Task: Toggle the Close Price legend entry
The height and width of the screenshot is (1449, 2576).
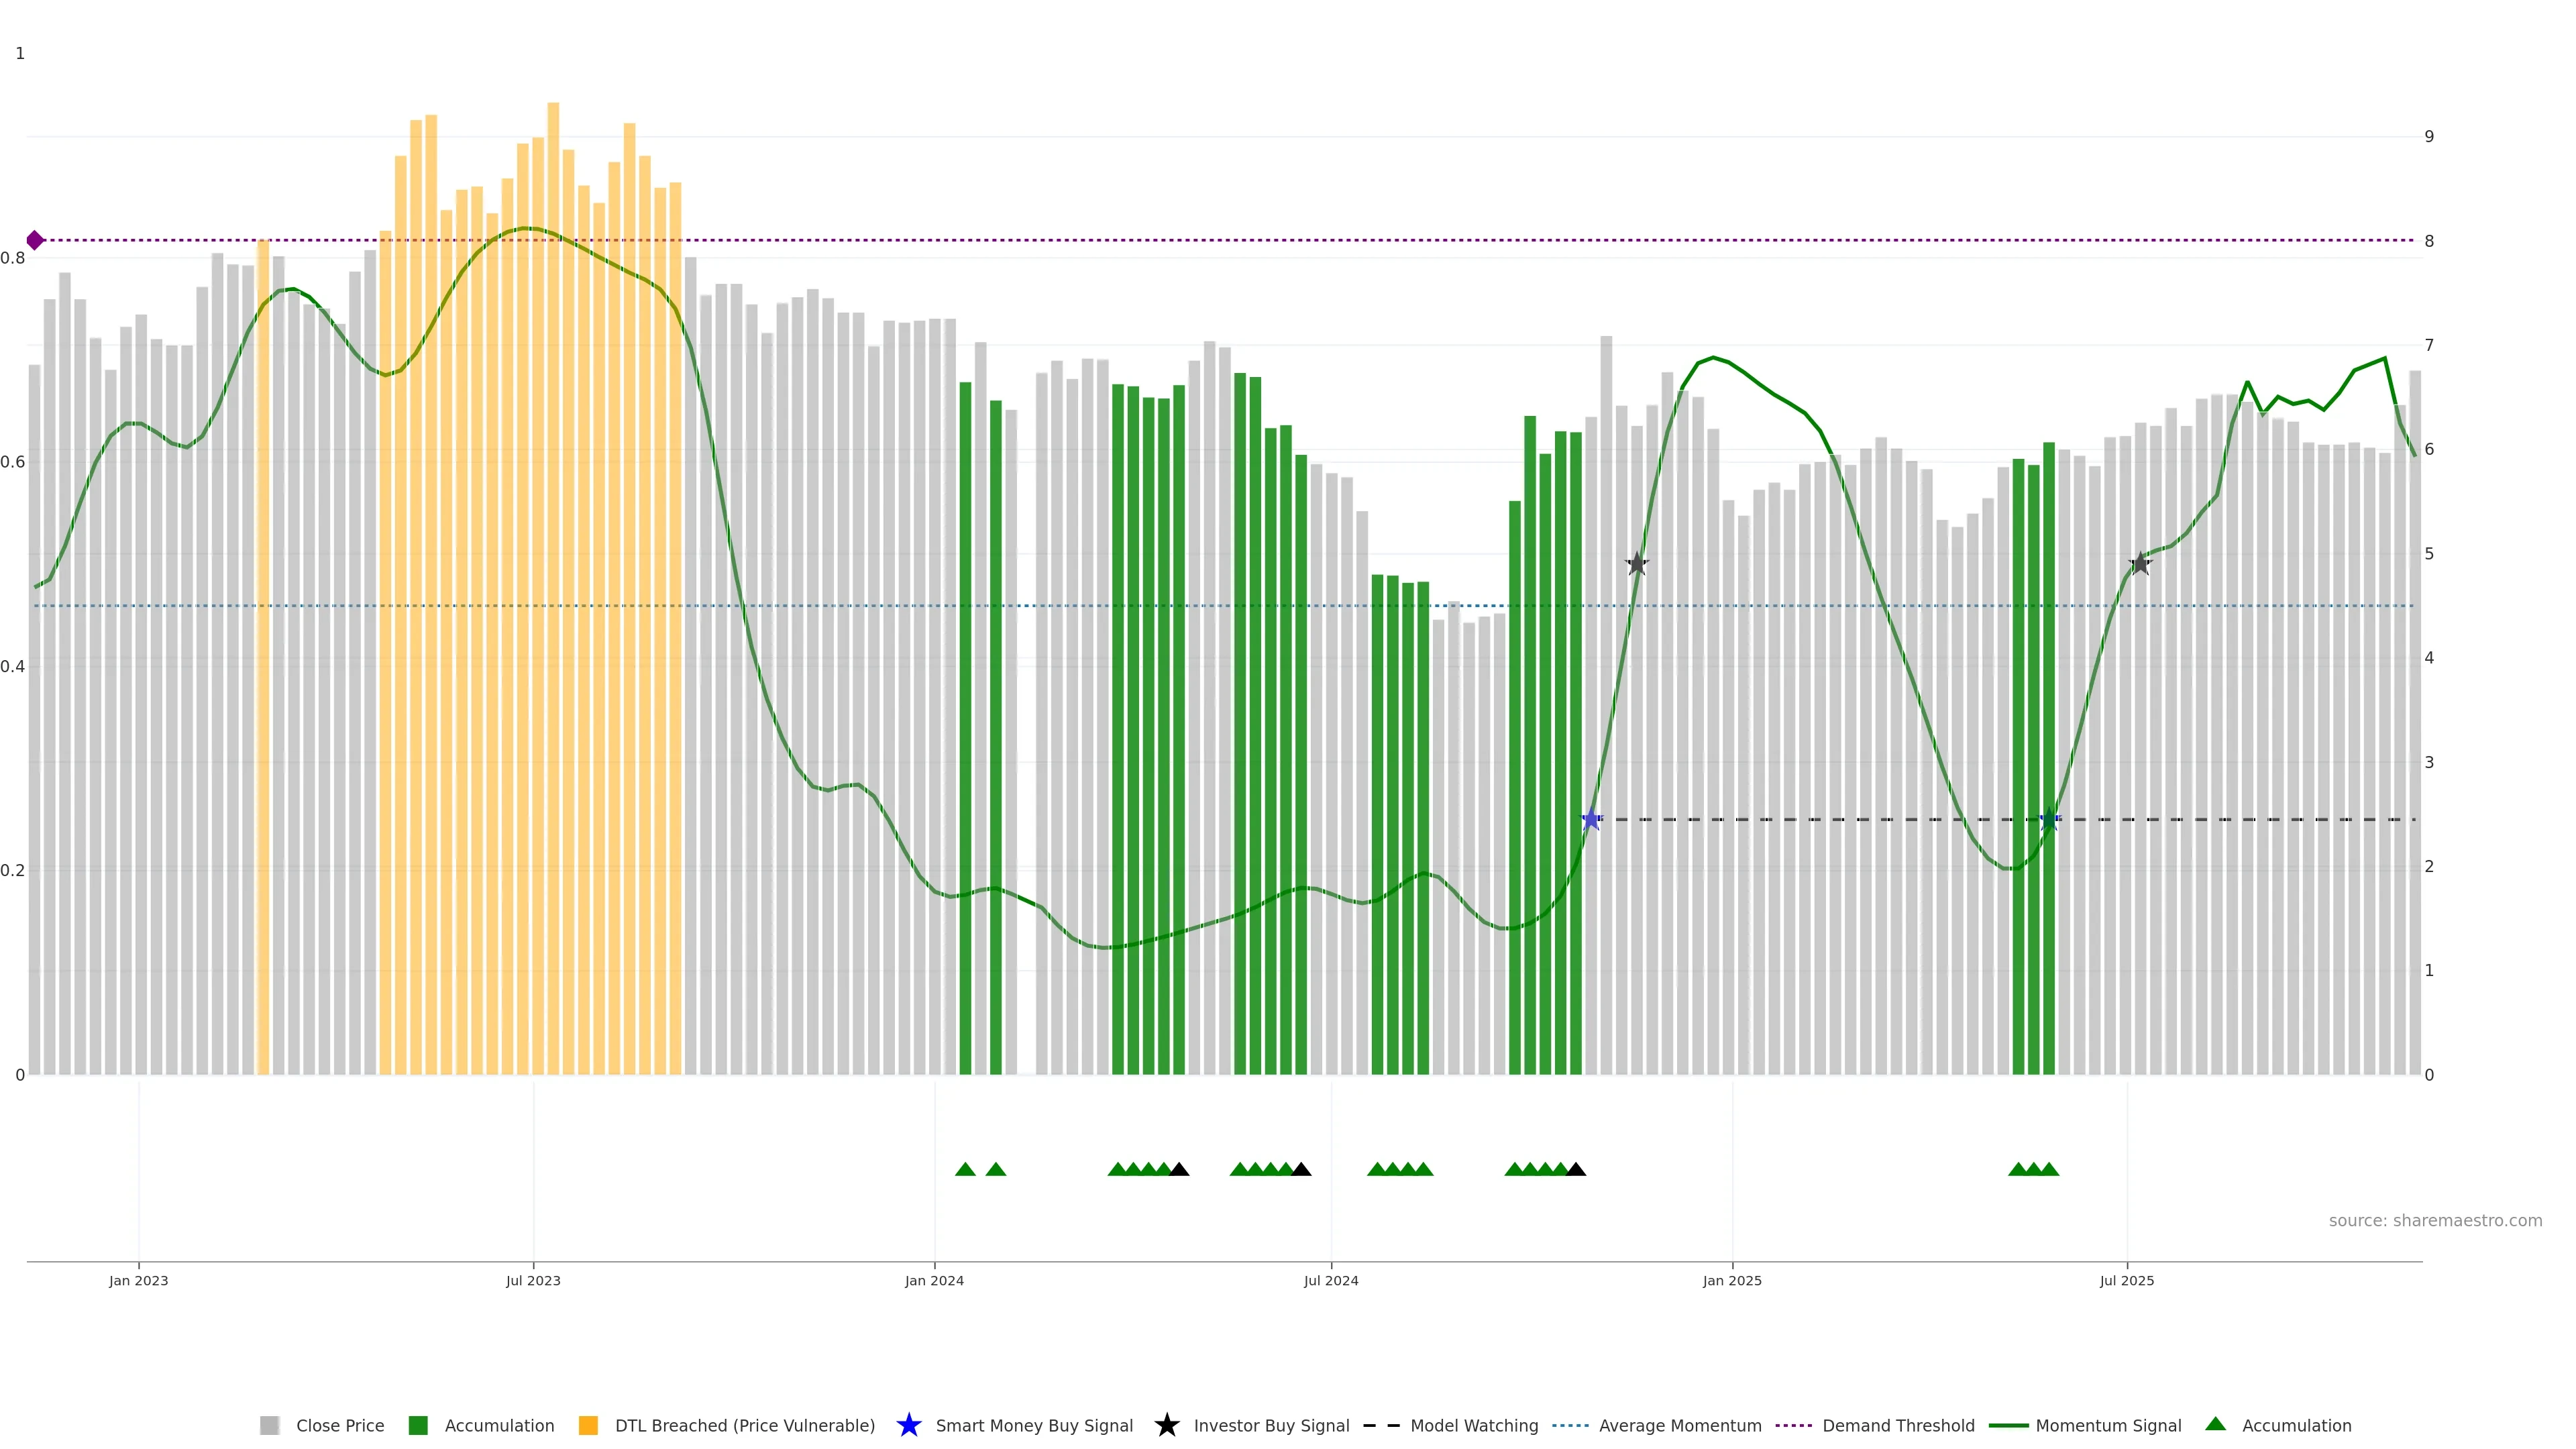Action: (x=339, y=1426)
